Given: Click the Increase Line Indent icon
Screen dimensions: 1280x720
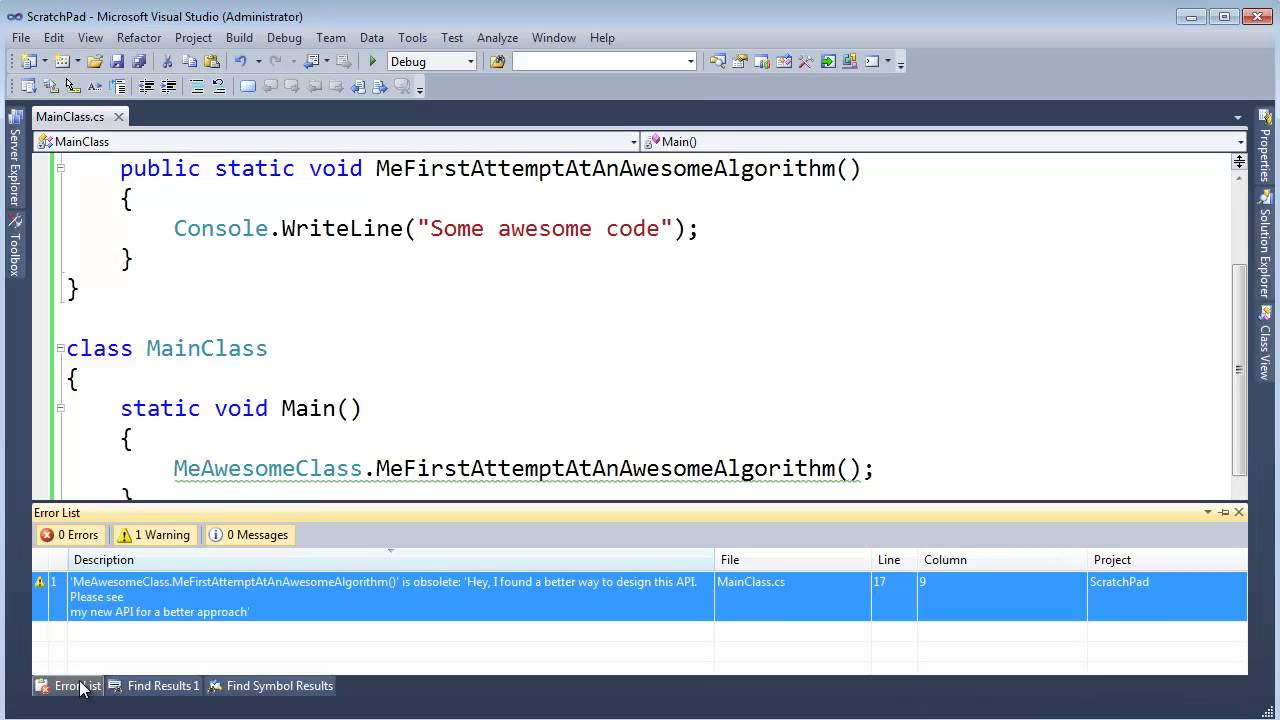Looking at the screenshot, I should pos(168,86).
